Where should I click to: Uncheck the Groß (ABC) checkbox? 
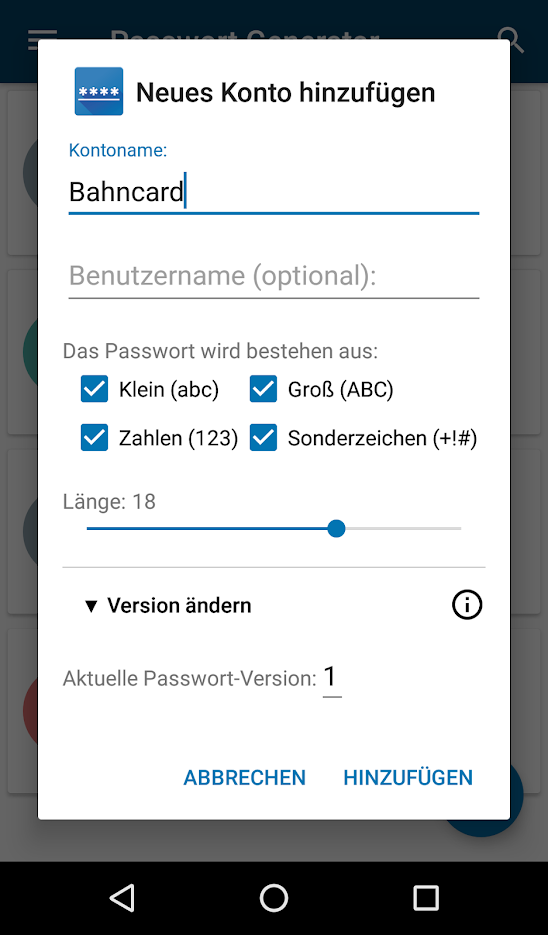tap(263, 389)
